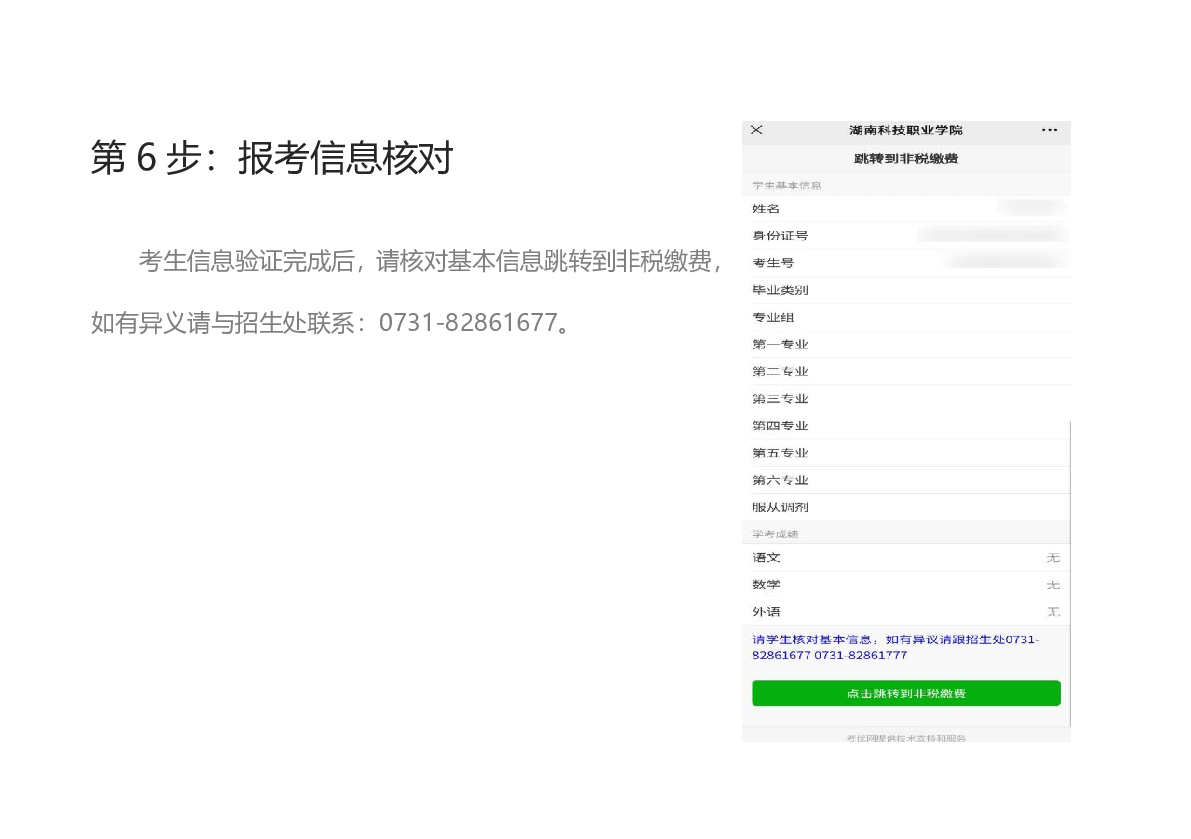Click the blue 招生处 contact notice text

click(895, 647)
